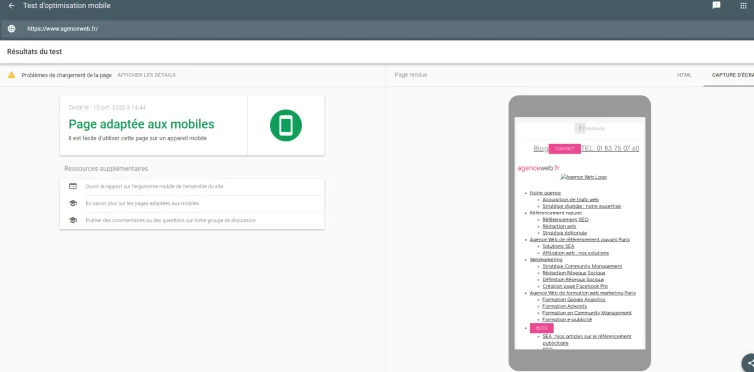Screen dimensions: 754x372
Task: Edit the tested URL https://www.agenceweb.fr/
Action: coord(63,29)
